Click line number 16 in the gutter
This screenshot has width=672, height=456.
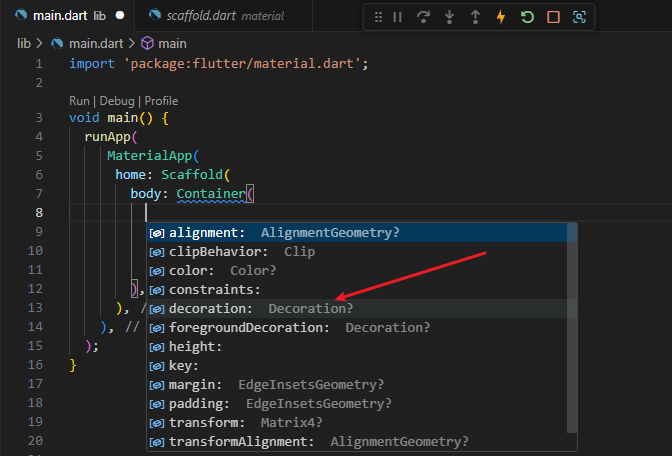[x=35, y=365]
